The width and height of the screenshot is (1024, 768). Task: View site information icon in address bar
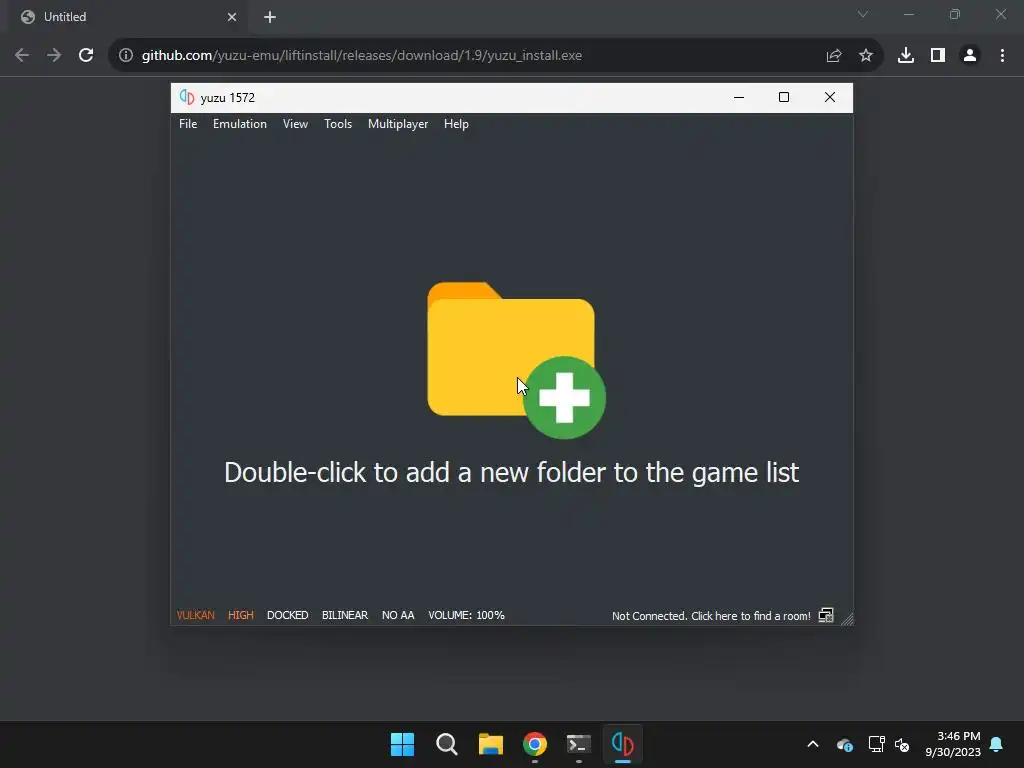coord(126,56)
